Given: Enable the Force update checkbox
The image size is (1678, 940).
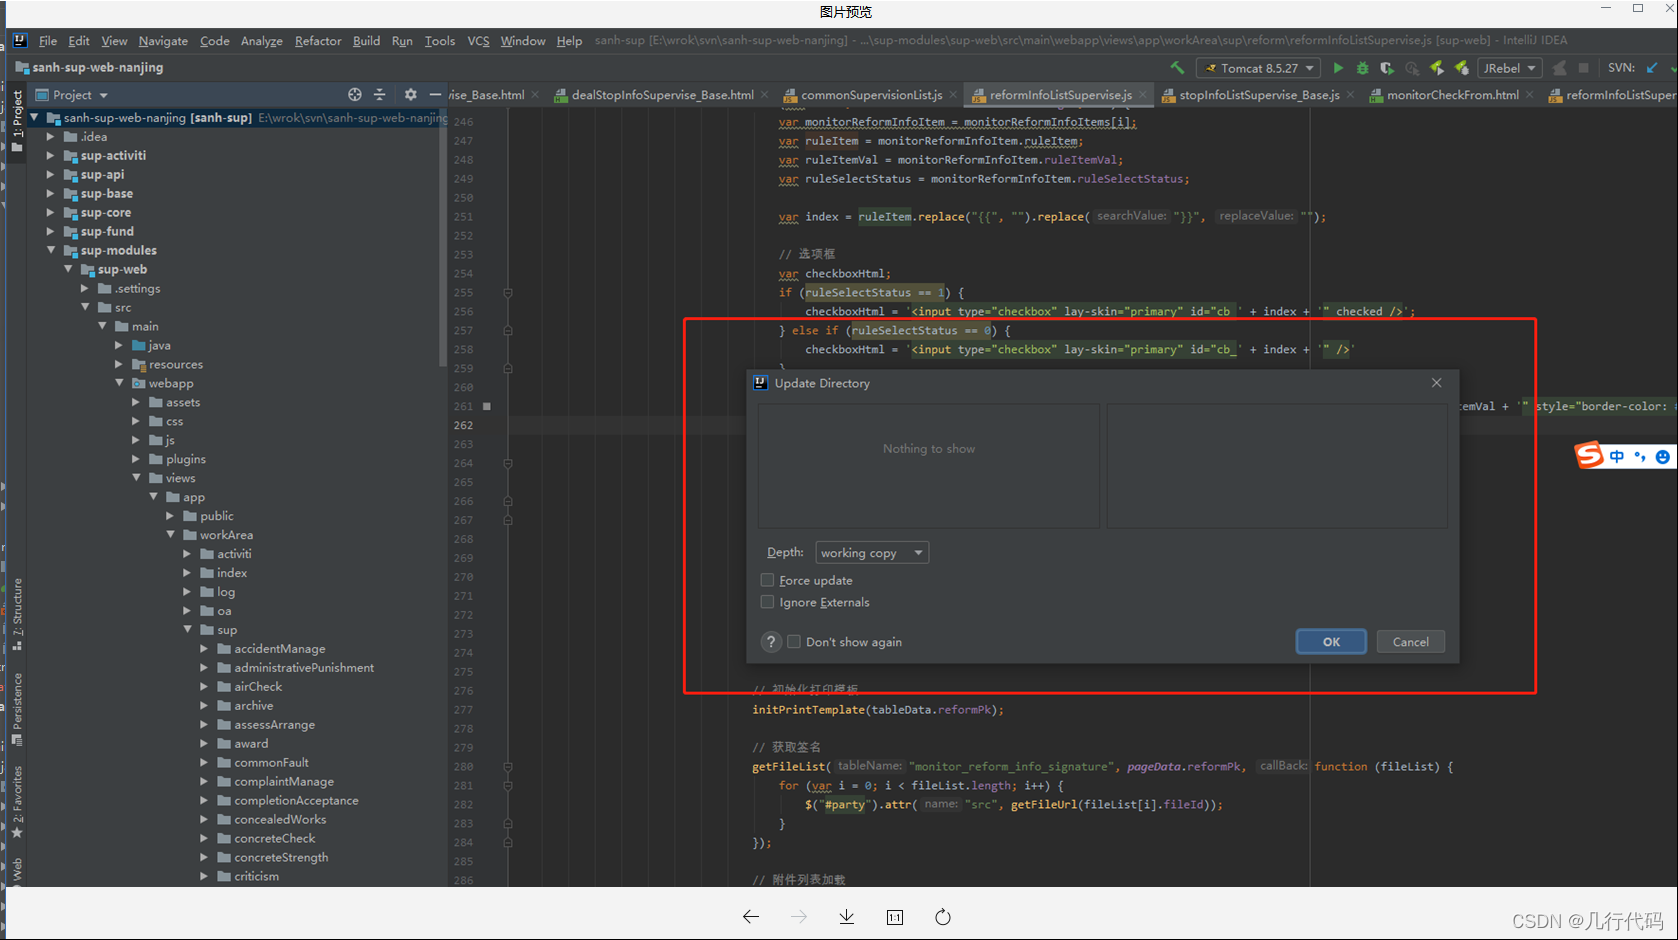Looking at the screenshot, I should click(x=767, y=580).
